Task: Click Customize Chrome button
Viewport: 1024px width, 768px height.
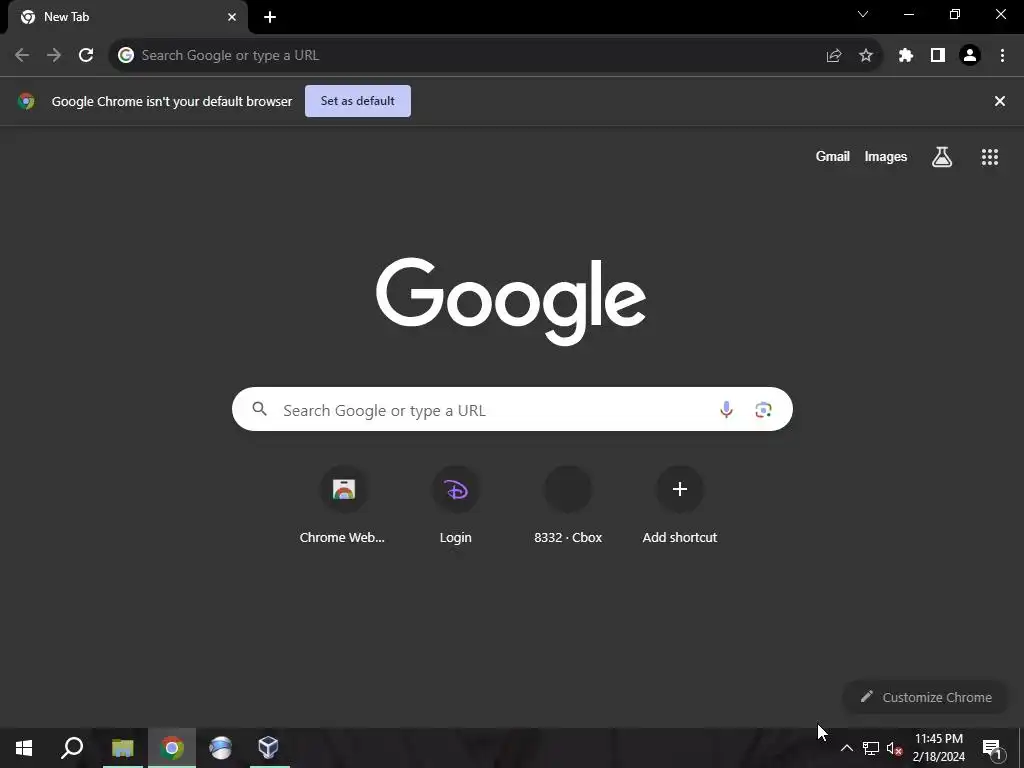Action: tap(926, 697)
